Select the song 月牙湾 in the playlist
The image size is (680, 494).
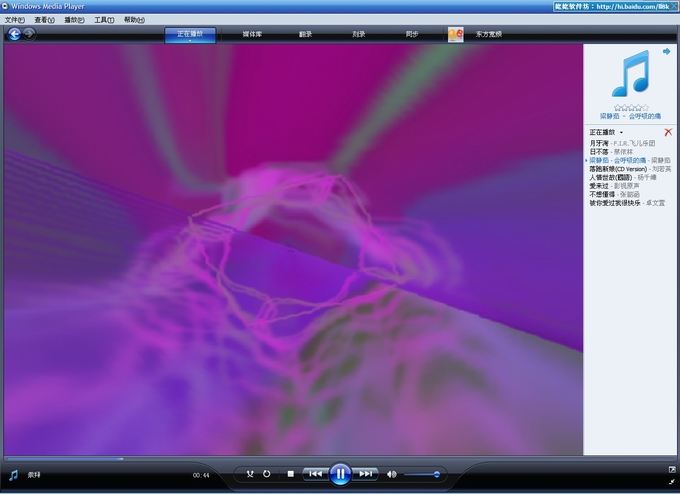600,142
